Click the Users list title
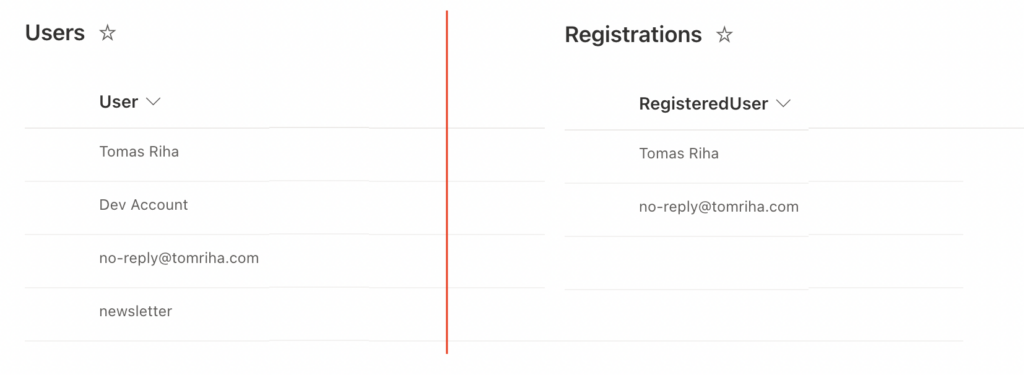The height and width of the screenshot is (375, 1024). tap(55, 33)
